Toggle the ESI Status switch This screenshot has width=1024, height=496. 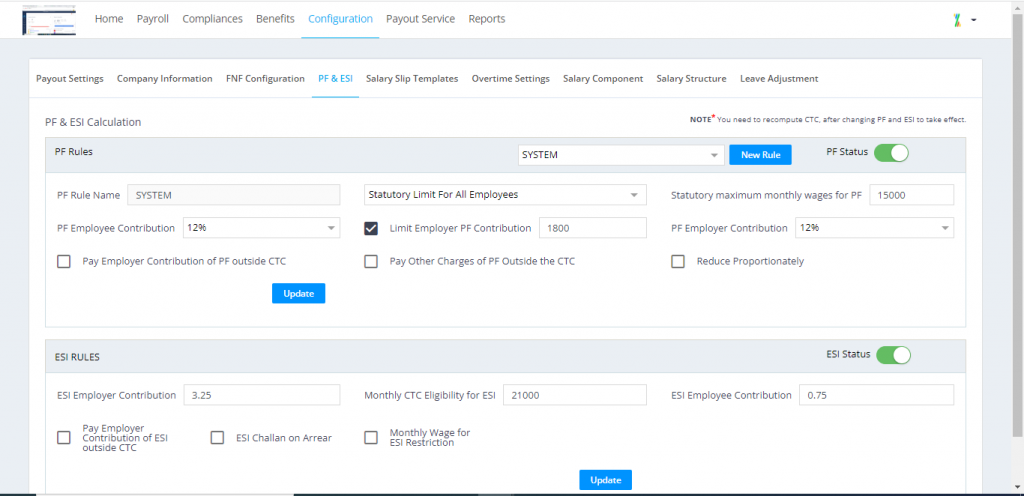coord(893,355)
